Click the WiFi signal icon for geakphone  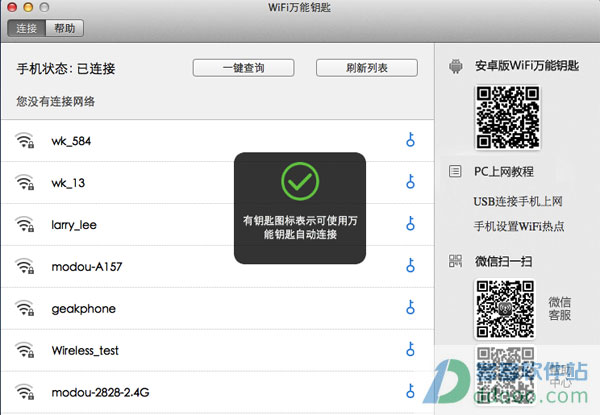pyautogui.click(x=24, y=308)
